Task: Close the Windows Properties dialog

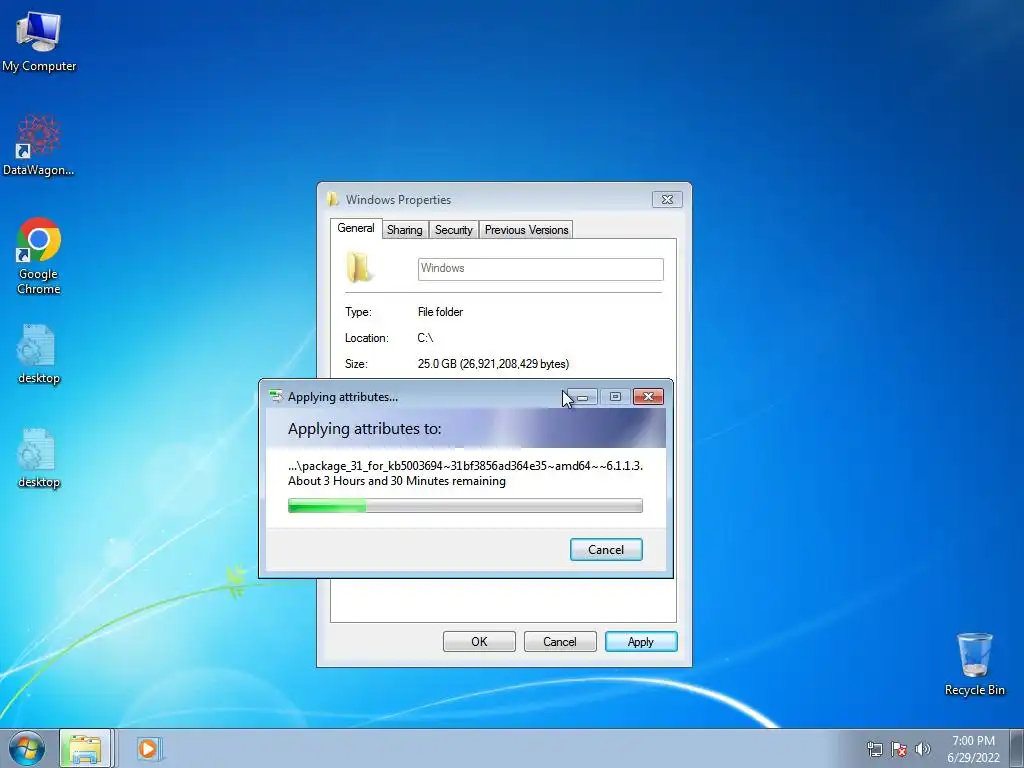Action: [667, 199]
